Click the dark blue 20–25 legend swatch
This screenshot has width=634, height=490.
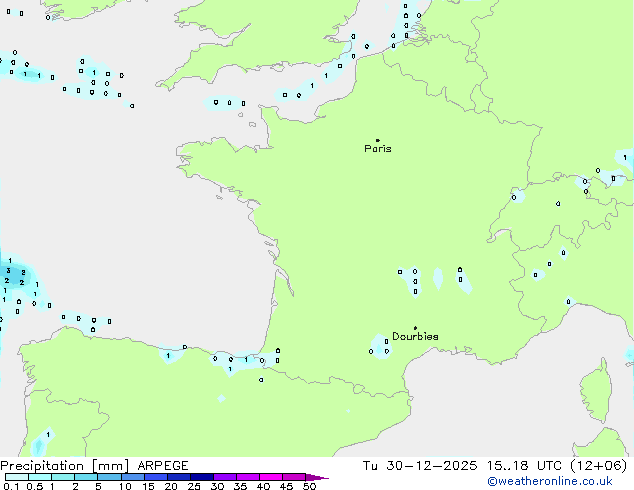[180, 478]
